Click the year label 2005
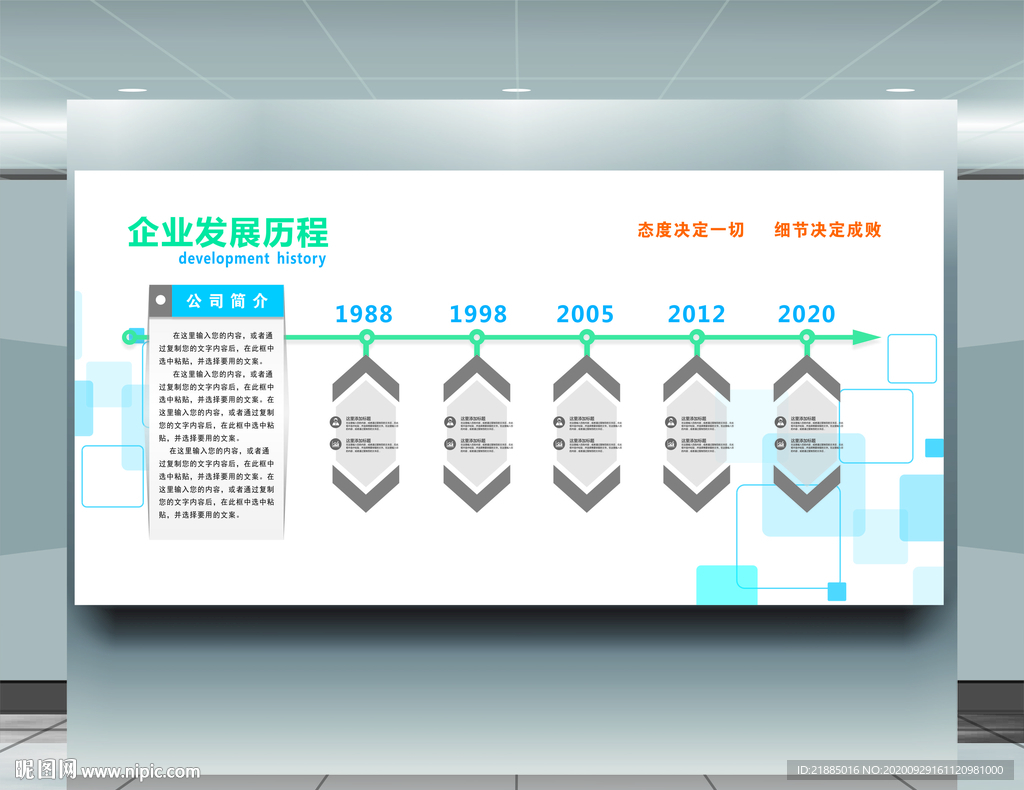The height and width of the screenshot is (790, 1024). [x=585, y=314]
